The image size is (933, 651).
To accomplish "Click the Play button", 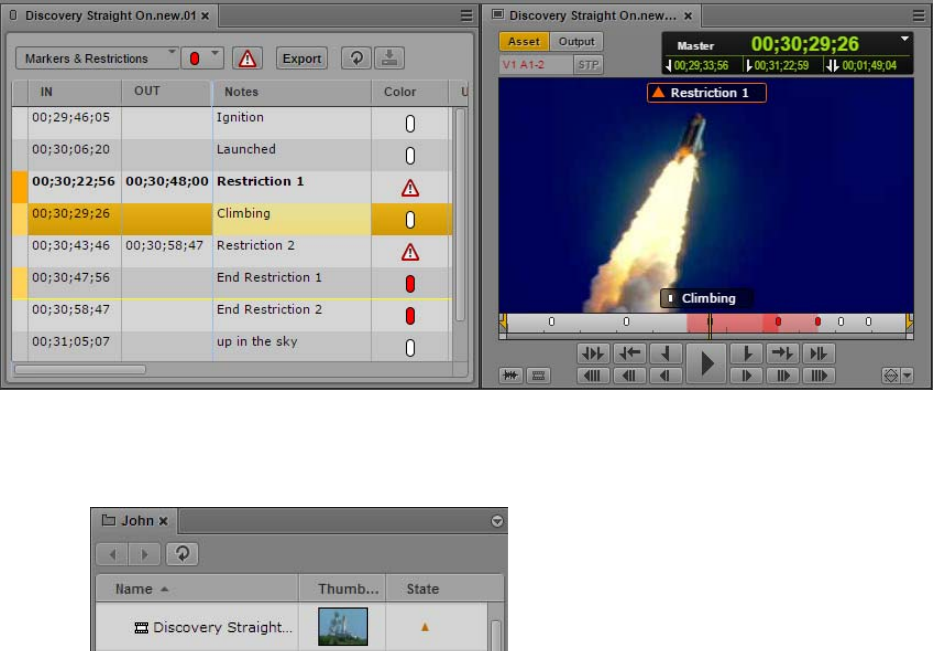I will [706, 363].
